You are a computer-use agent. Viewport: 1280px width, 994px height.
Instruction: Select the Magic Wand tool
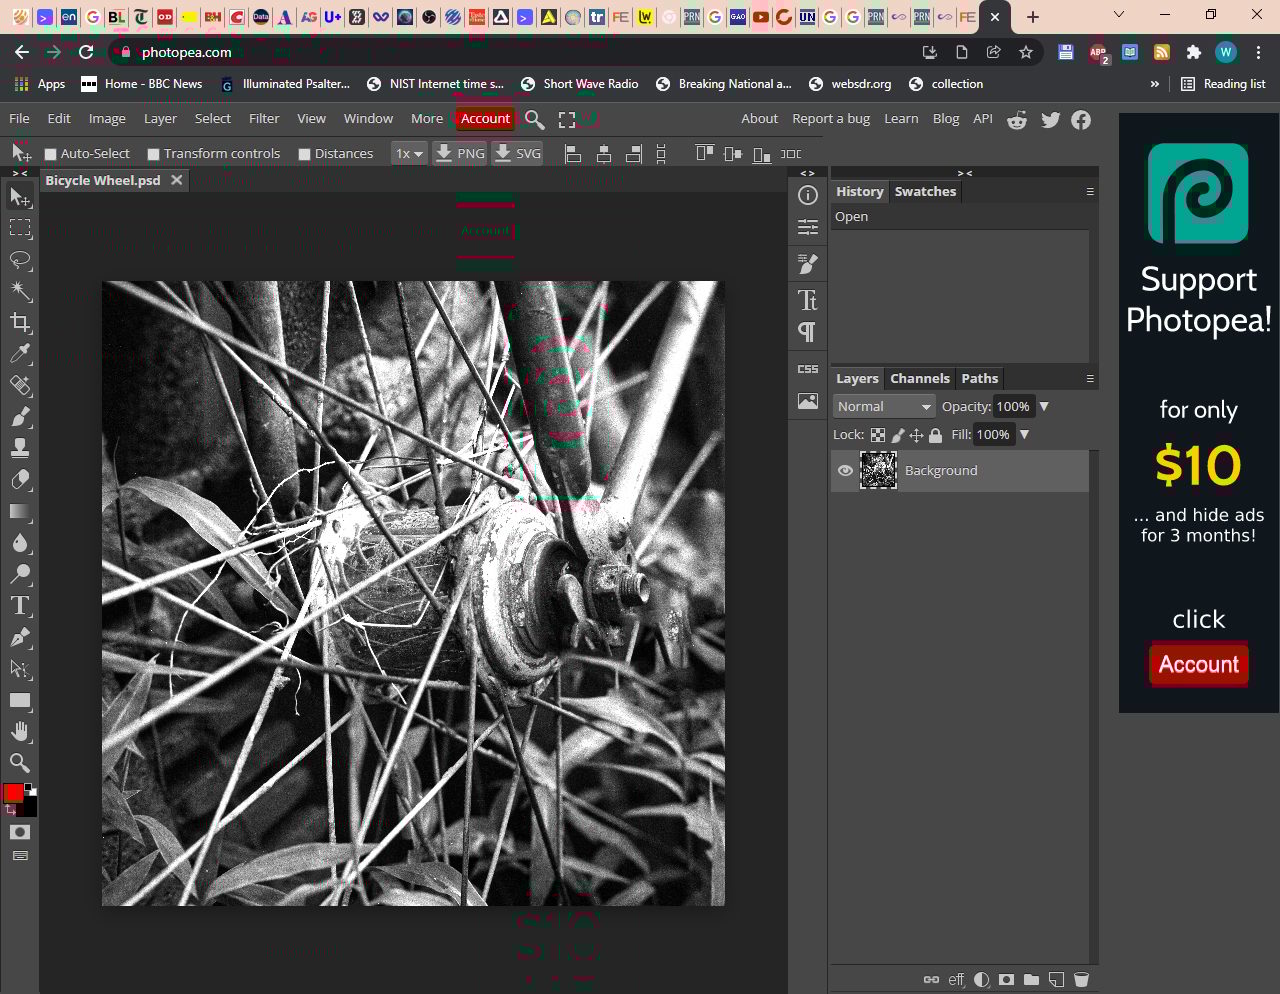[x=20, y=291]
